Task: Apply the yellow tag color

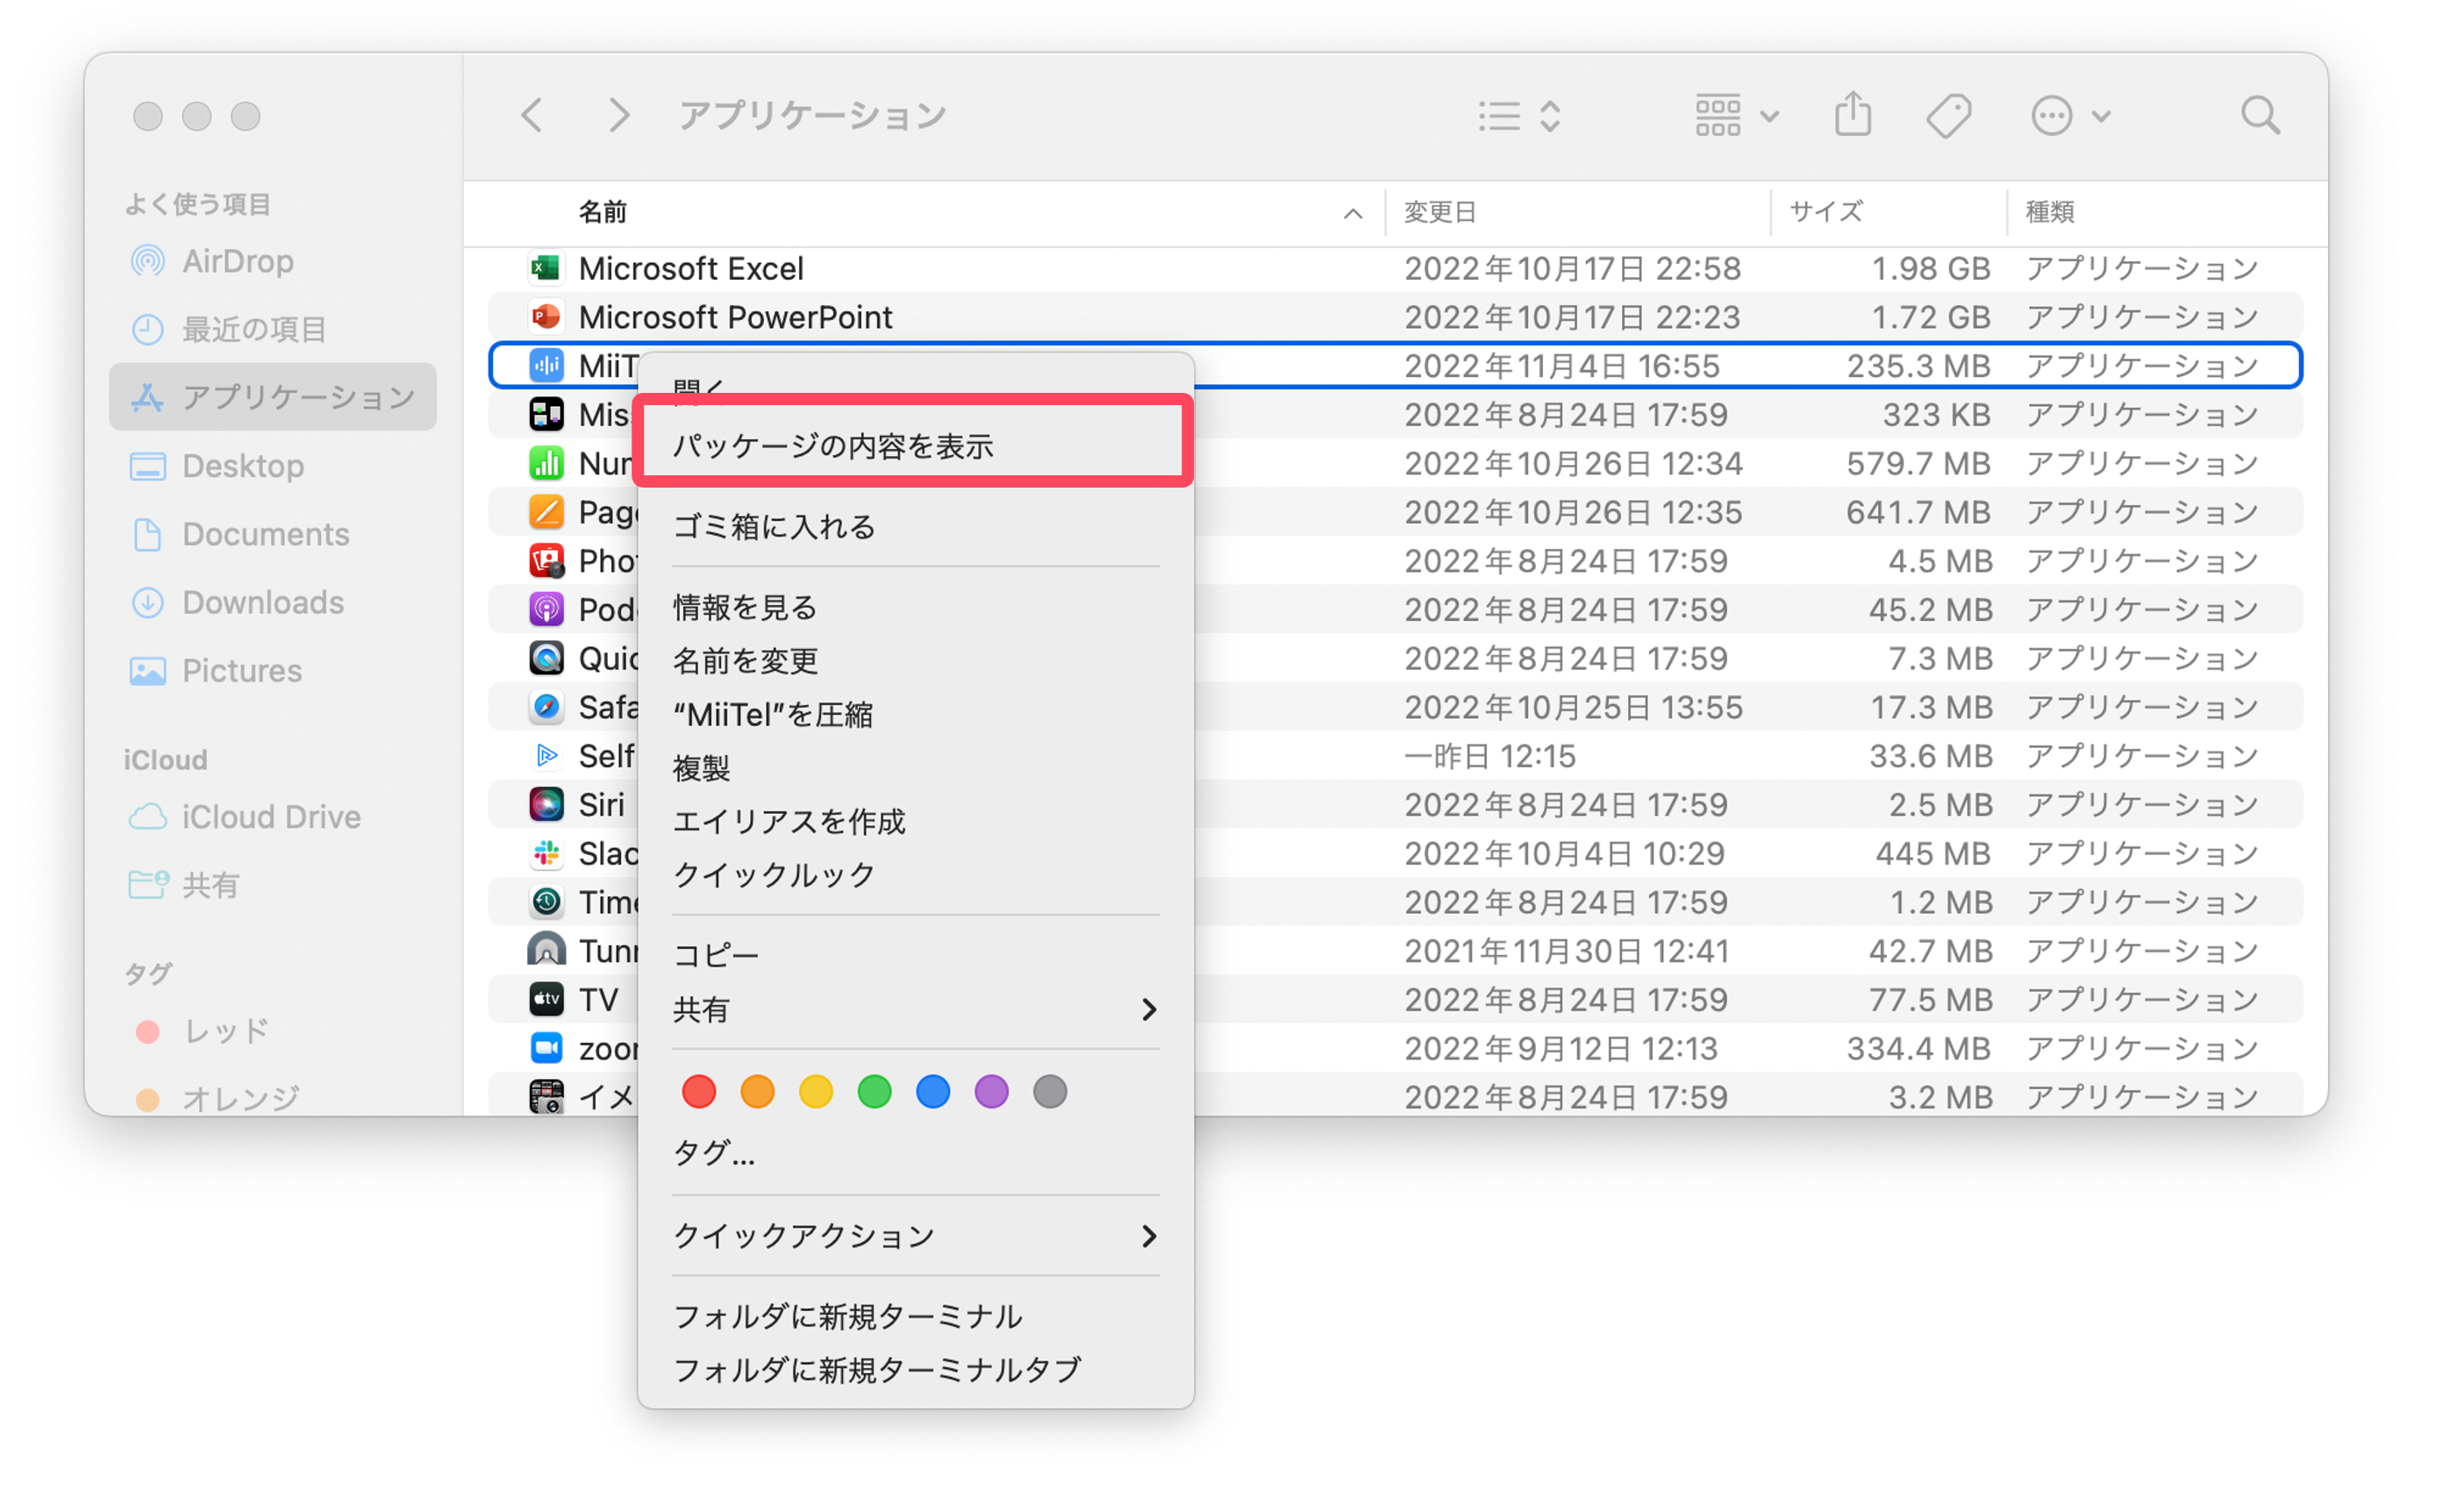Action: coord(815,1092)
